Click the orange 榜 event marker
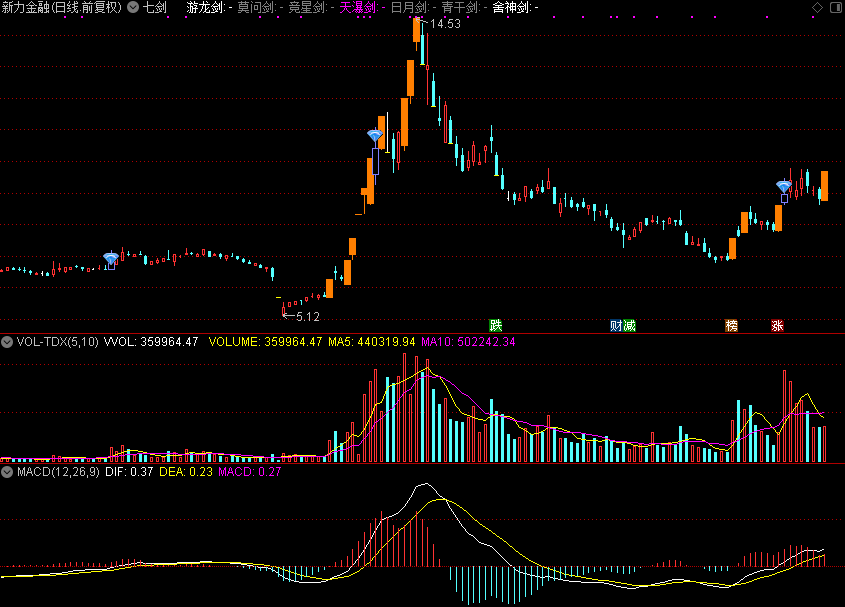The image size is (845, 607). tap(732, 326)
